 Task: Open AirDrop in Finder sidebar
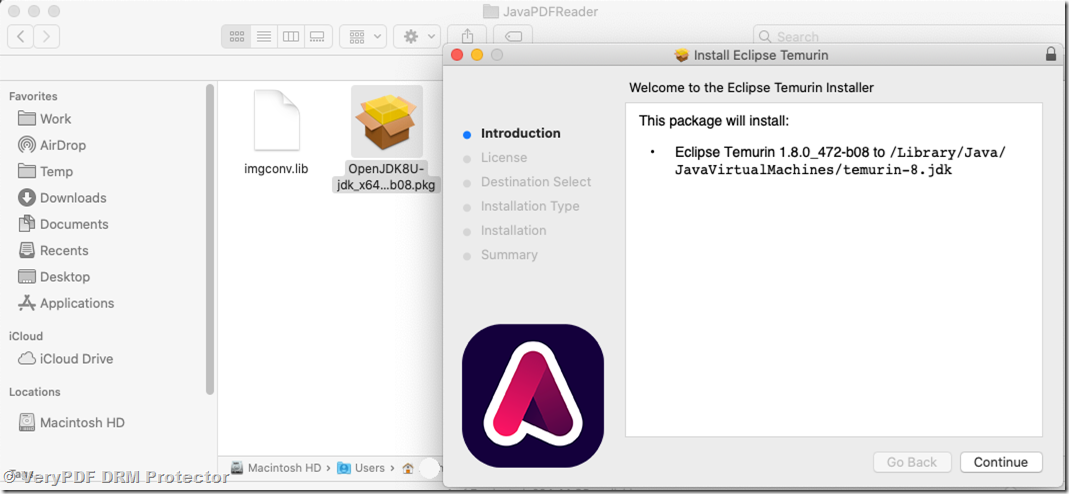(x=52, y=145)
